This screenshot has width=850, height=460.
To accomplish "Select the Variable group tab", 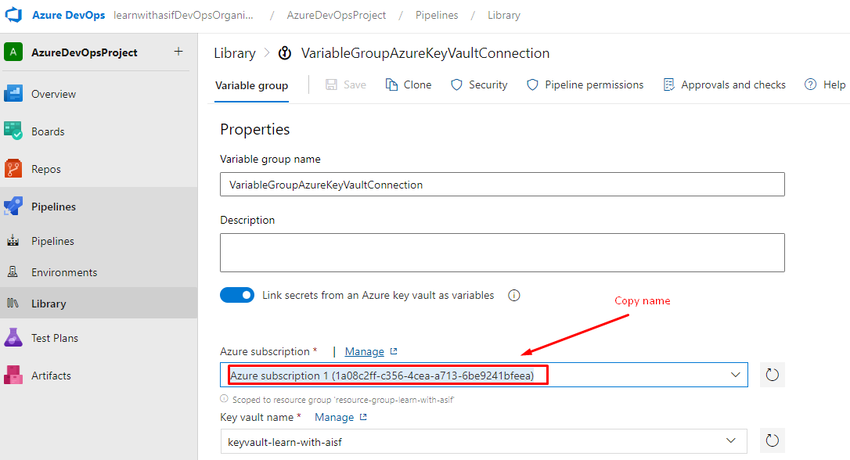I will 251,85.
